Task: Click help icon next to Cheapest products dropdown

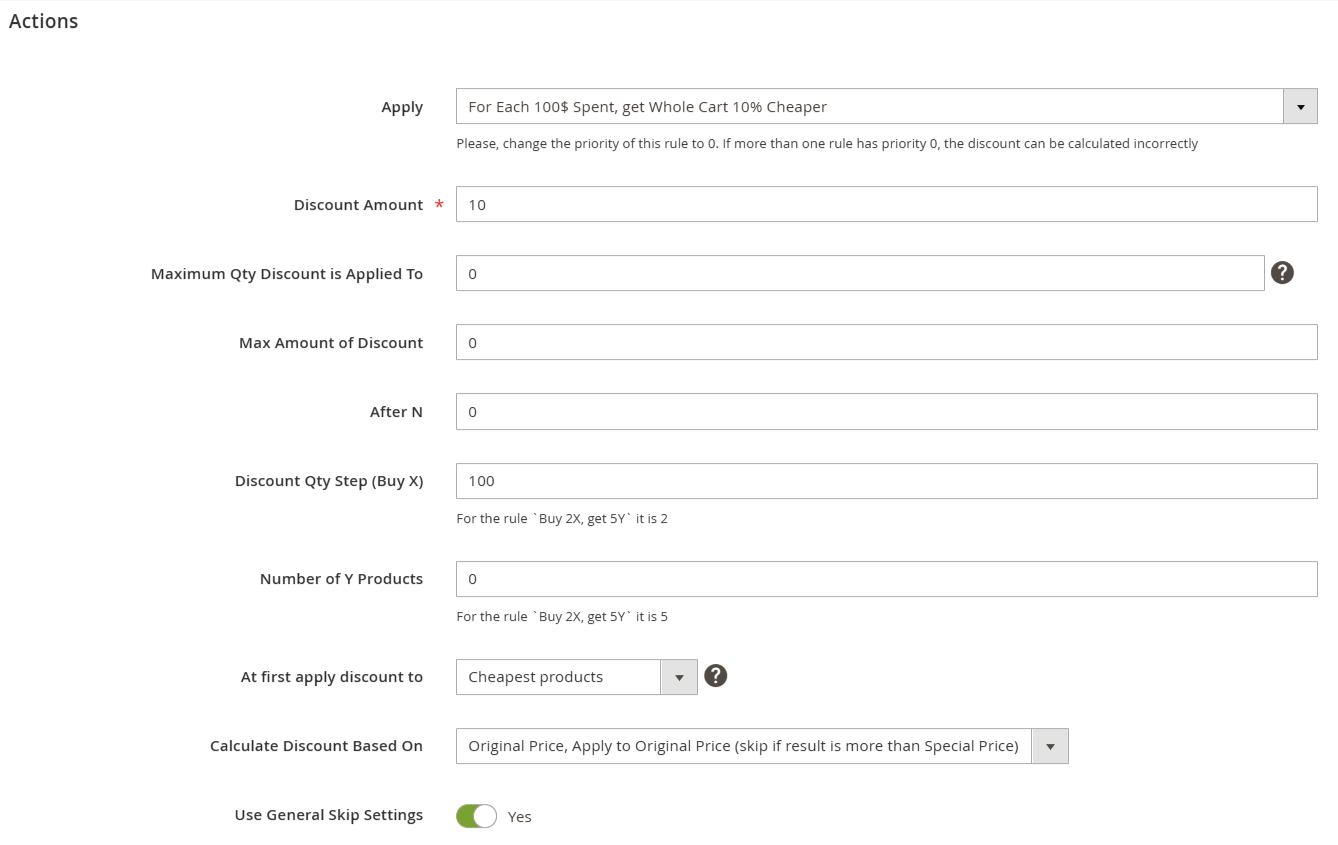Action: (715, 676)
